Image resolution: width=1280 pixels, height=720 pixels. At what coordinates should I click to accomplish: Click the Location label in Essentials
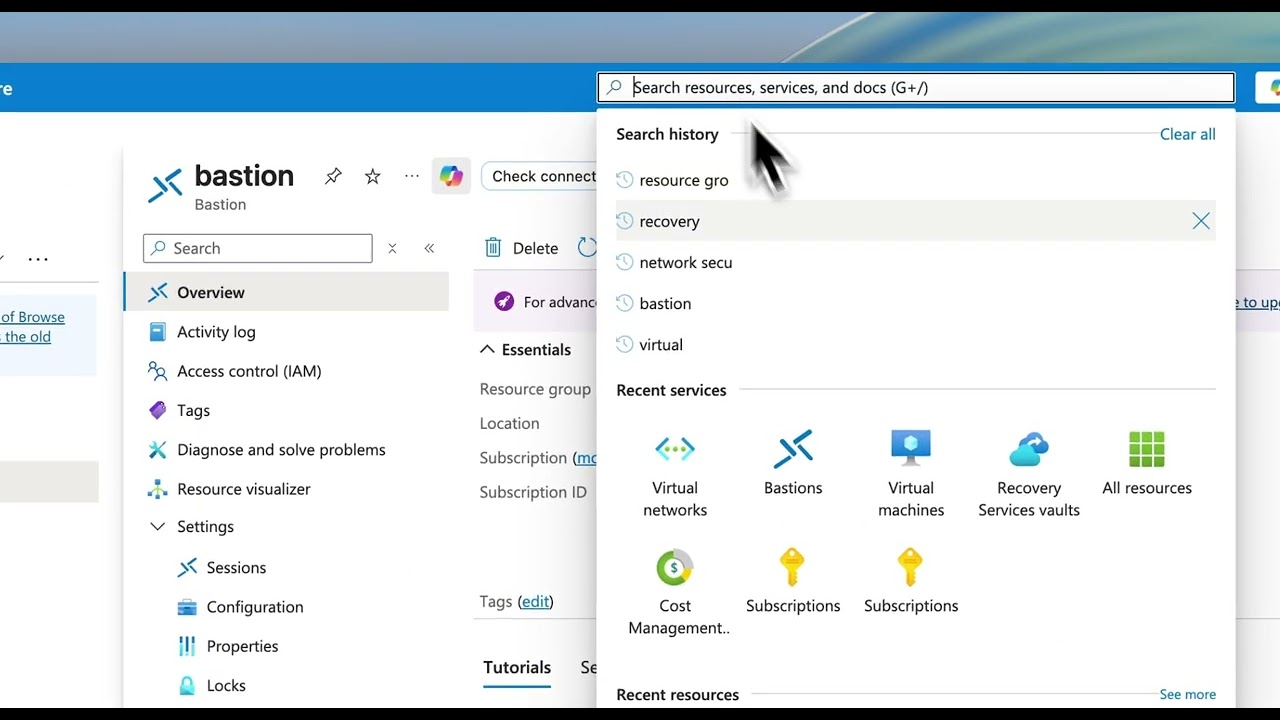click(x=509, y=423)
